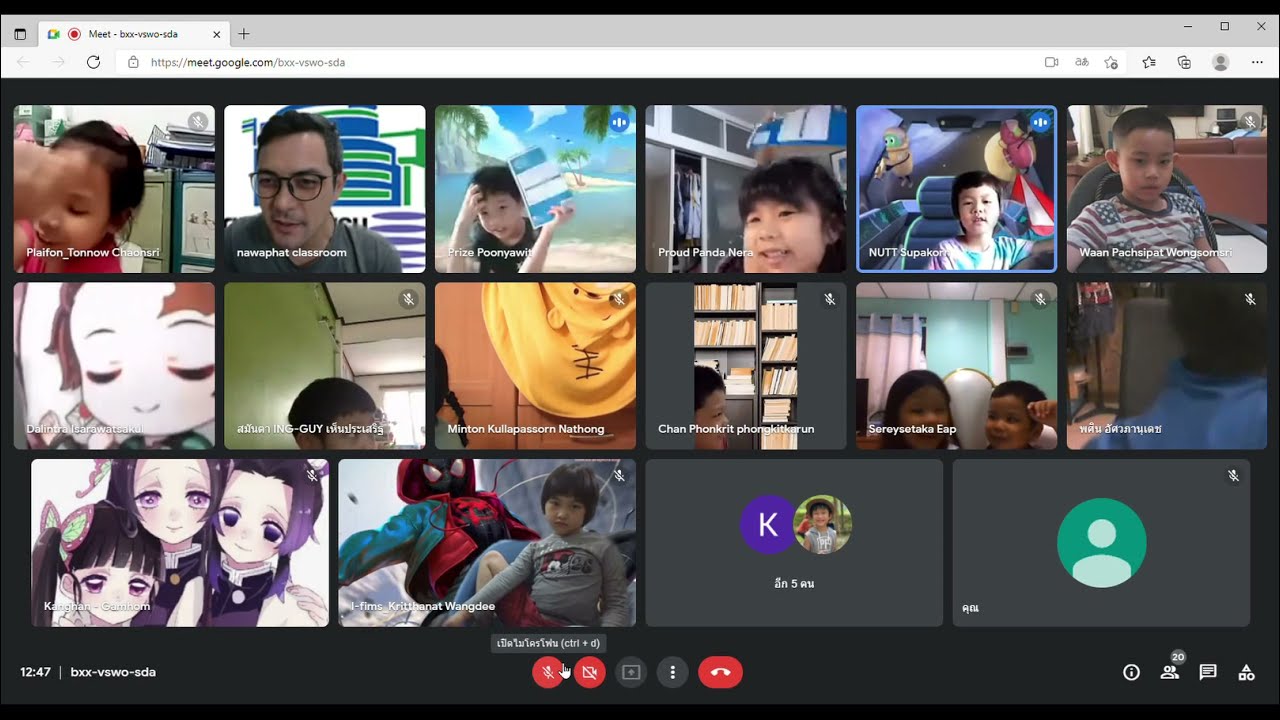This screenshot has height=720, width=1280.
Task: Open a new browser tab
Action: click(243, 34)
